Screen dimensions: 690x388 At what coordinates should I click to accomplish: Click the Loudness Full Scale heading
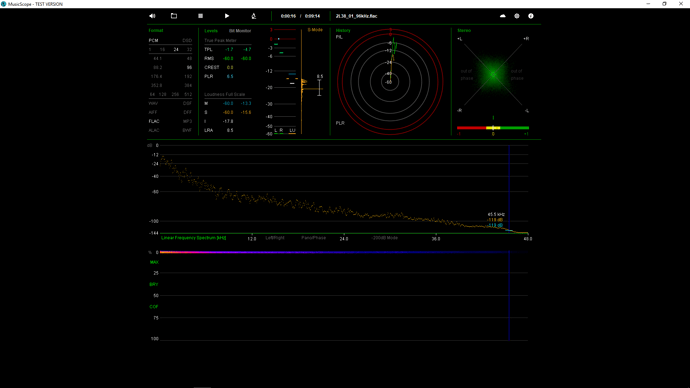coord(224,95)
